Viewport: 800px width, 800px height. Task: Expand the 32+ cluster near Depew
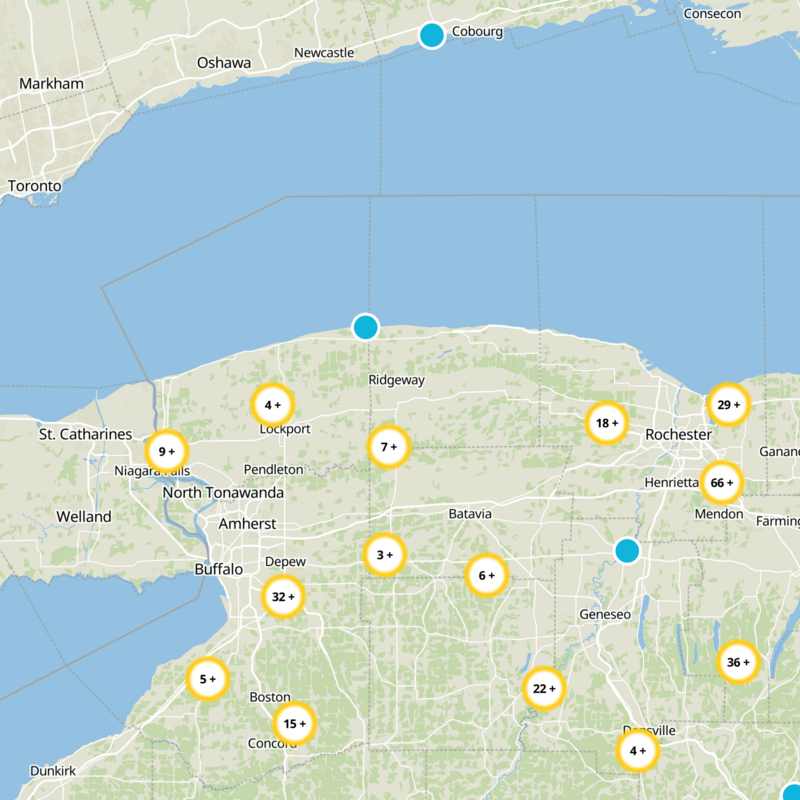[283, 597]
